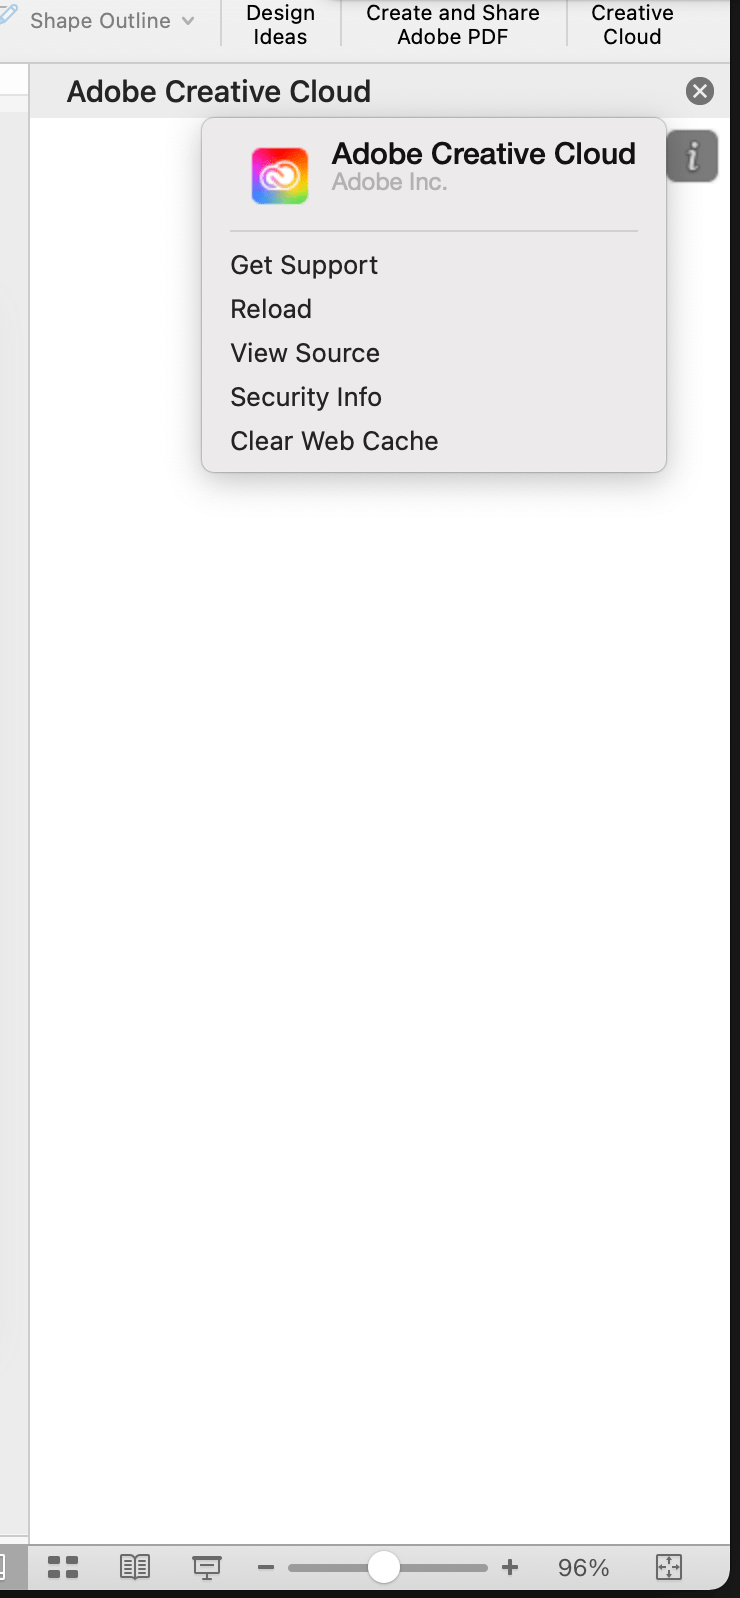Screen dimensions: 740x1598
Task: Open Reading View from status bar
Action: (135, 1567)
